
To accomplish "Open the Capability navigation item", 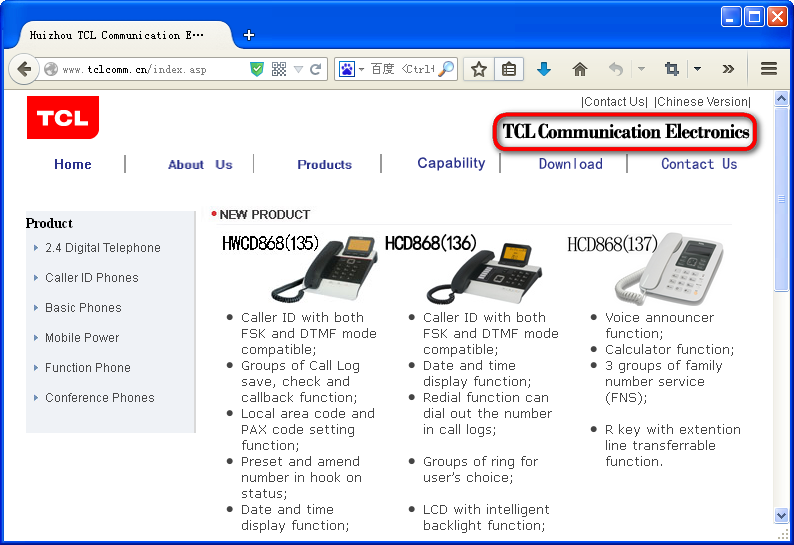I will pos(451,163).
